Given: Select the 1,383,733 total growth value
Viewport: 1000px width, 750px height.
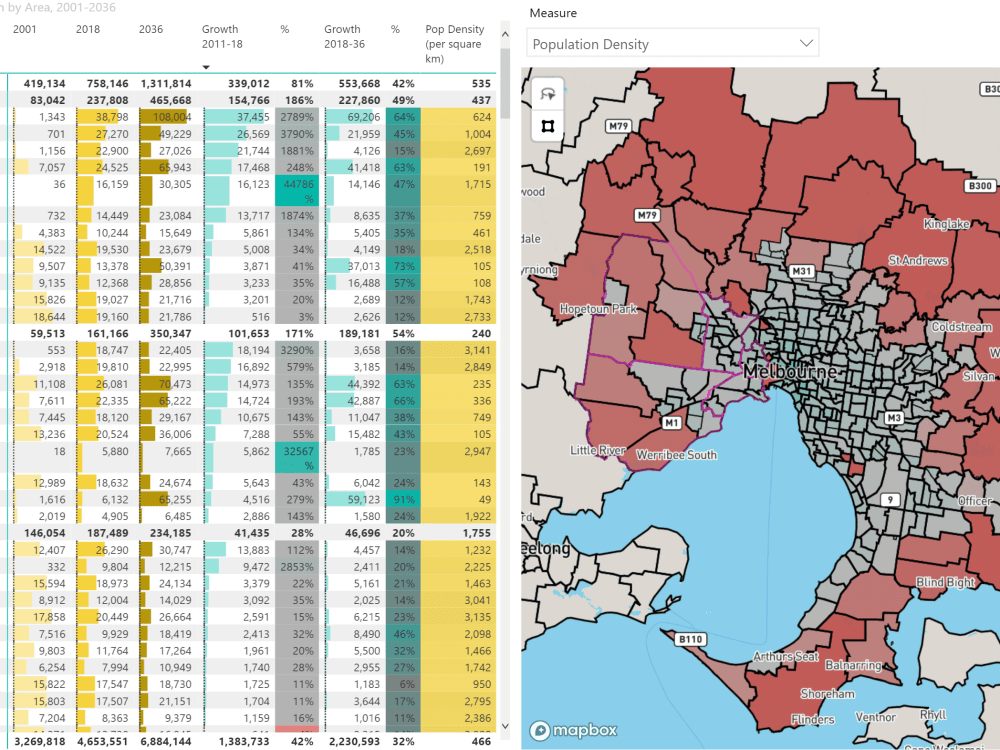Looking at the screenshot, I should (244, 741).
